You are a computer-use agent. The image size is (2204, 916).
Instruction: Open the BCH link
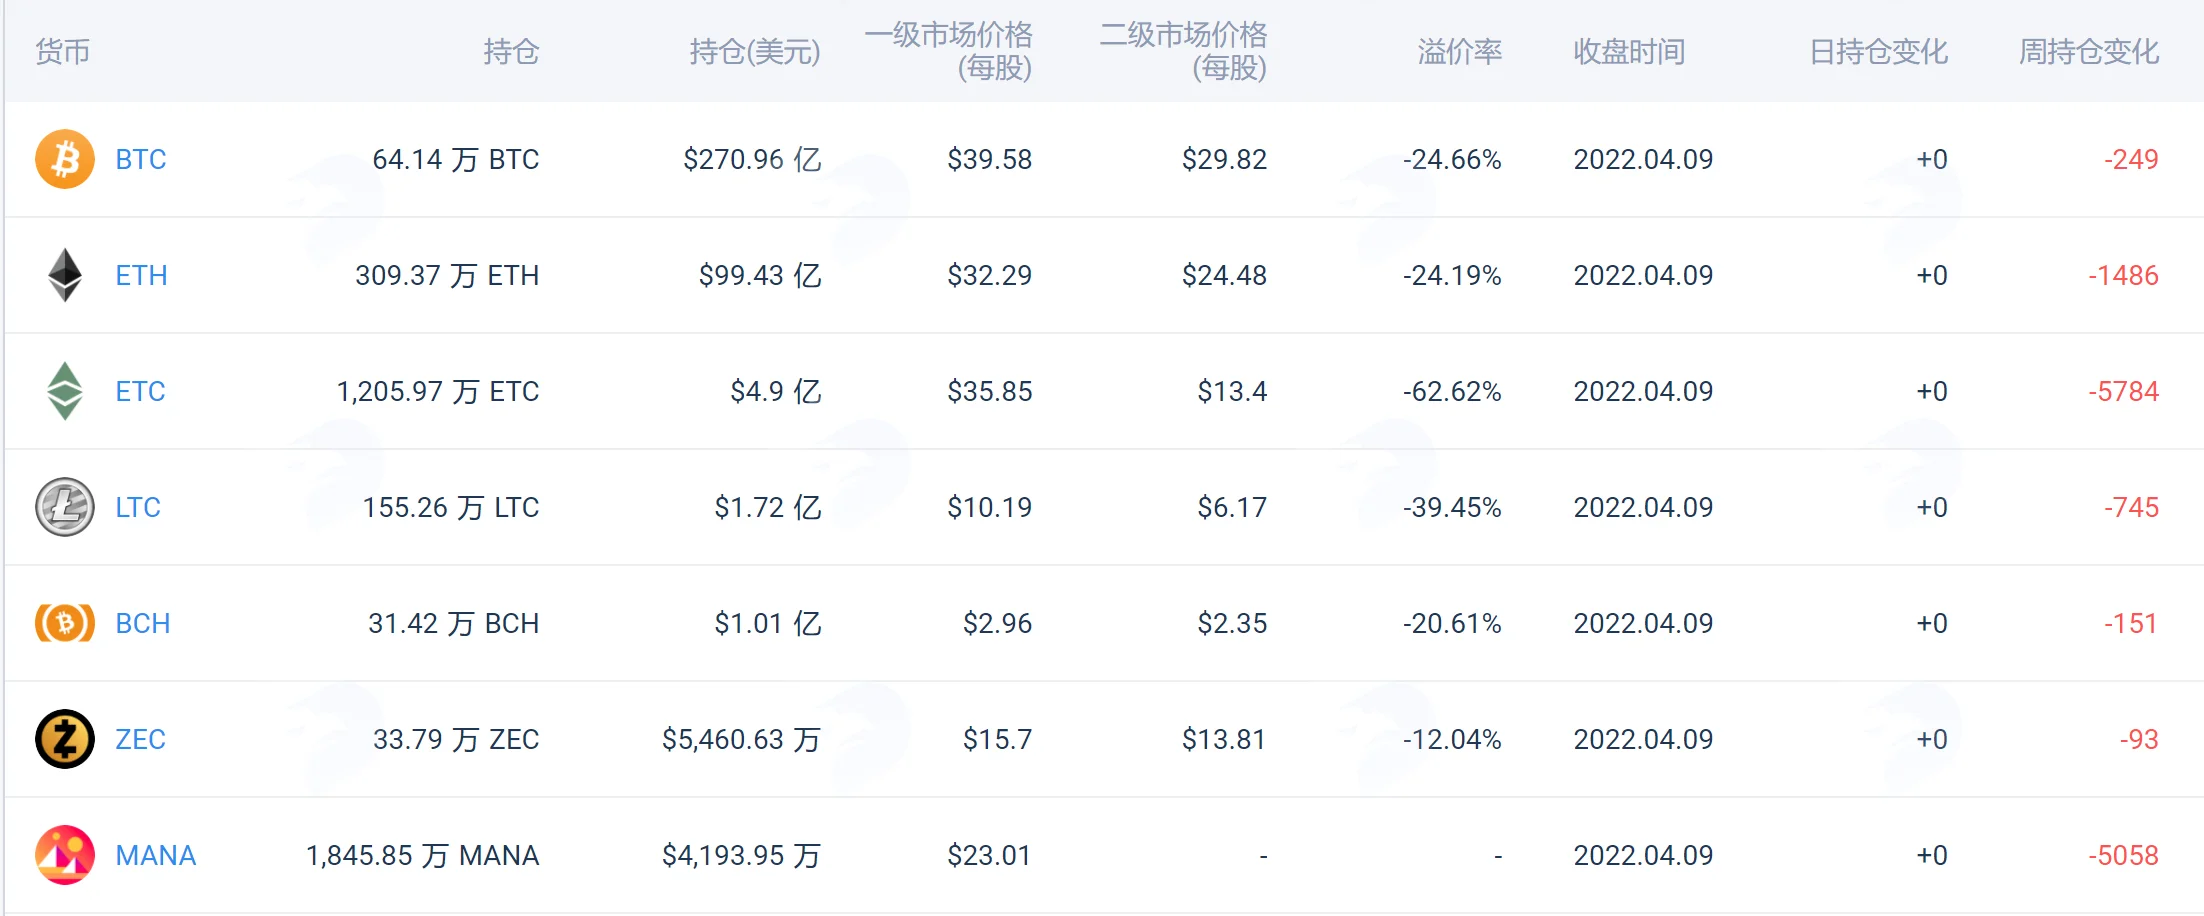click(x=143, y=623)
